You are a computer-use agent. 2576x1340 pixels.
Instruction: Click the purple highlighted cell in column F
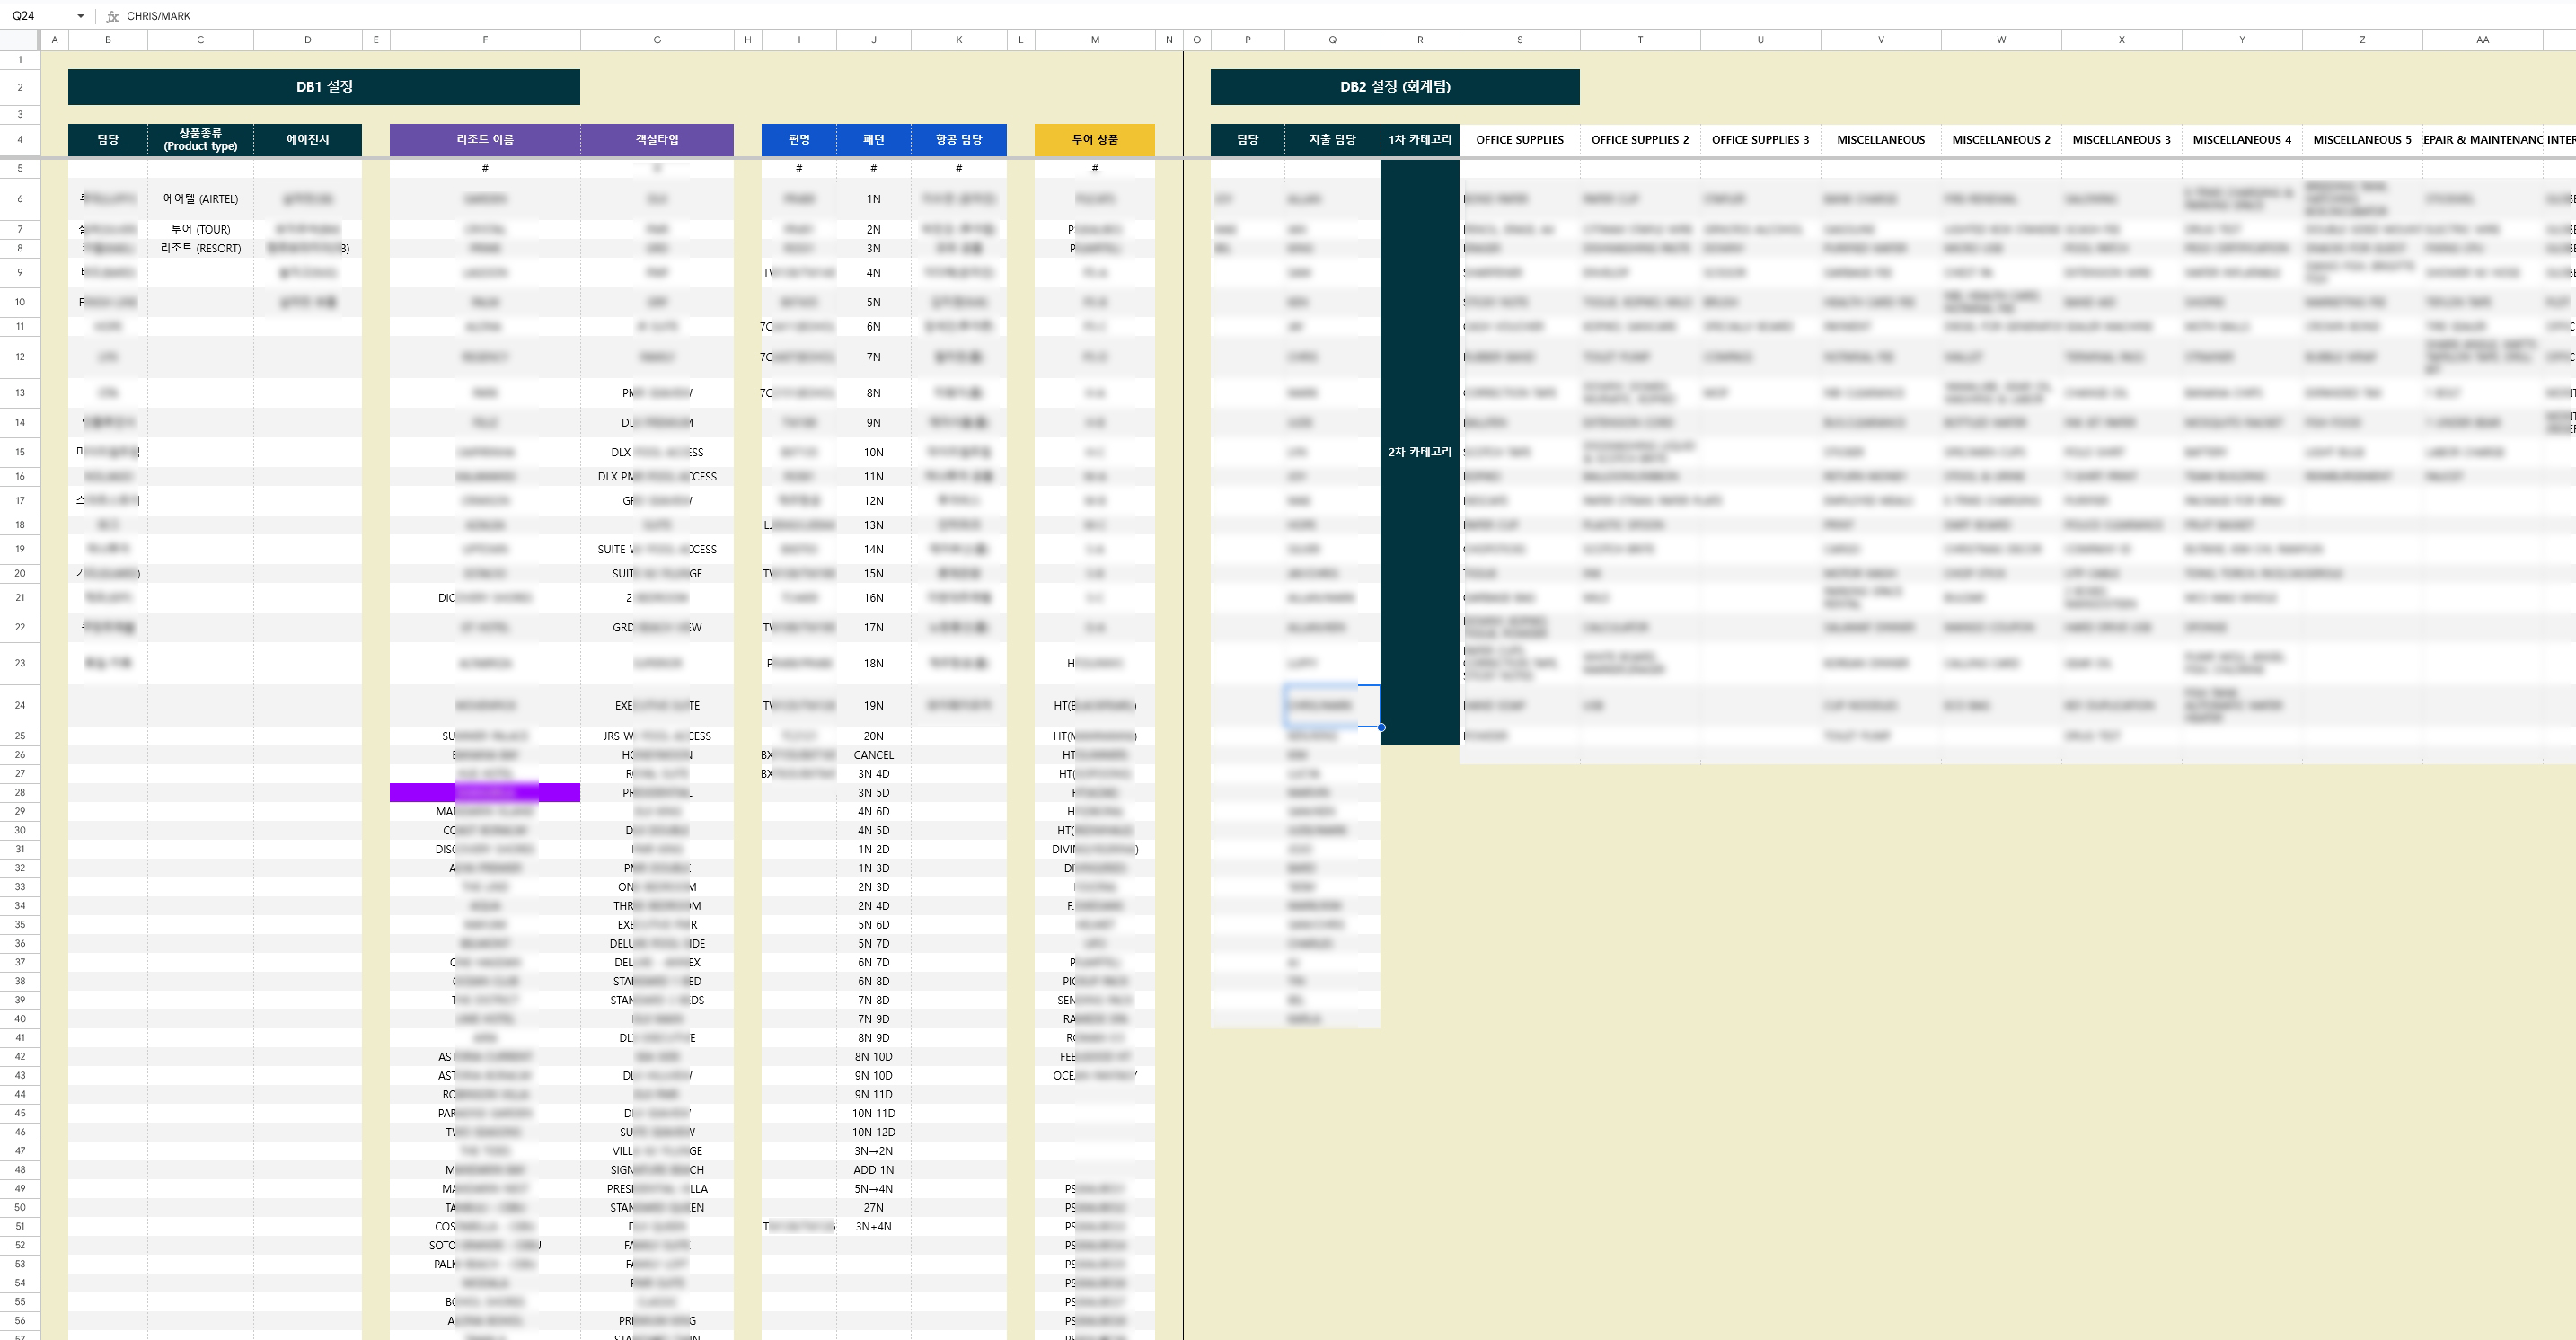click(x=484, y=793)
